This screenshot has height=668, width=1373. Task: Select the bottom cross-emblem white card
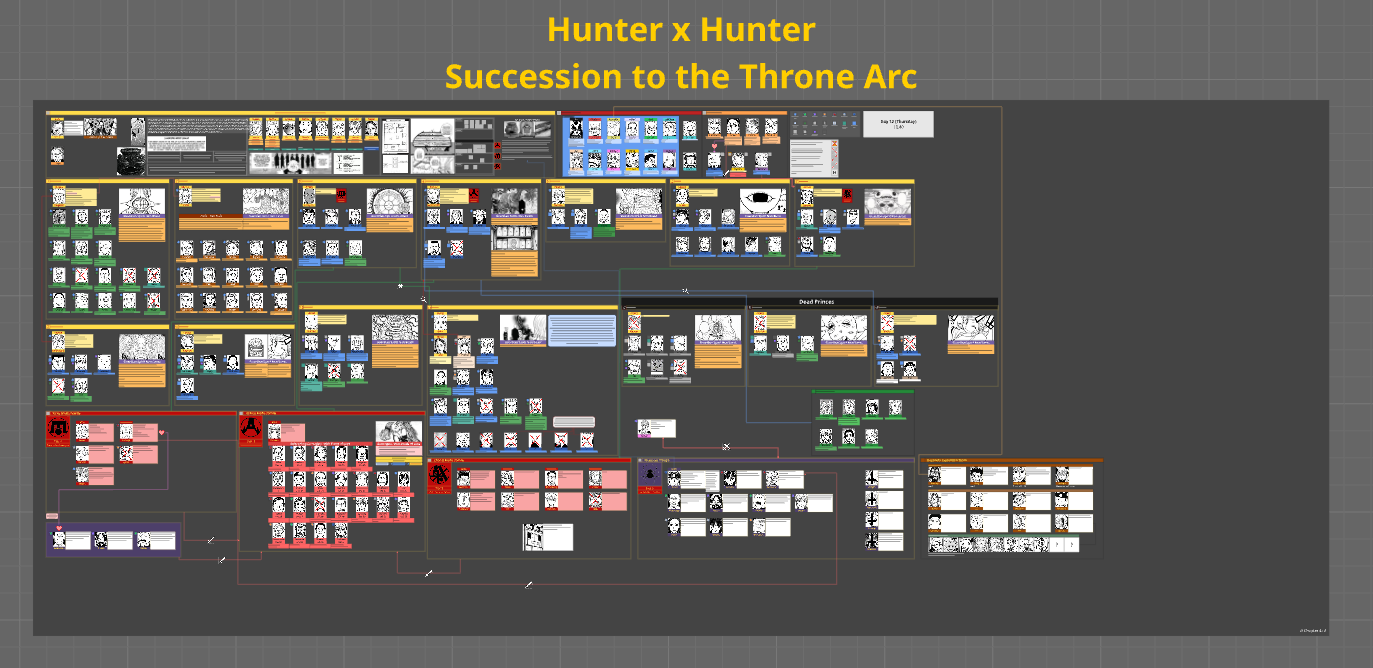pos(884,541)
